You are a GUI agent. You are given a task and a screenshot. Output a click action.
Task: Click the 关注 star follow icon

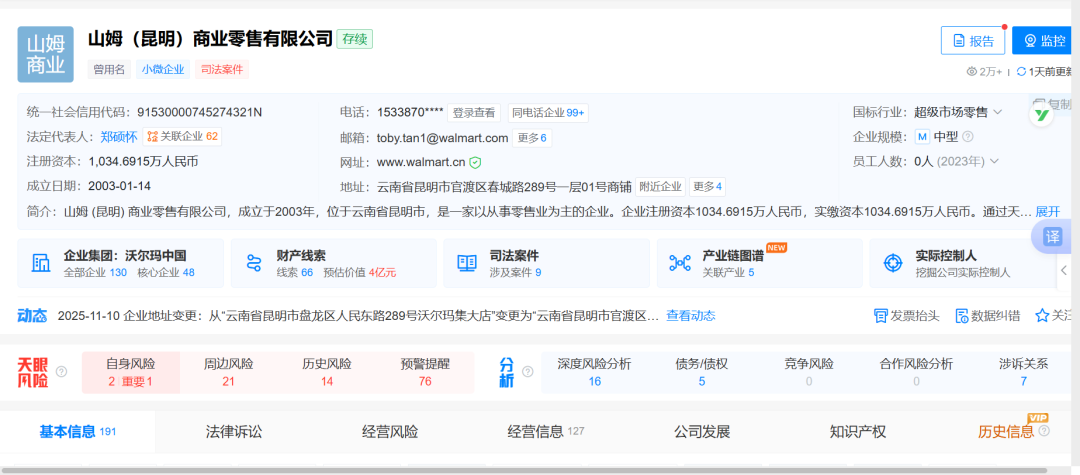(x=1042, y=315)
